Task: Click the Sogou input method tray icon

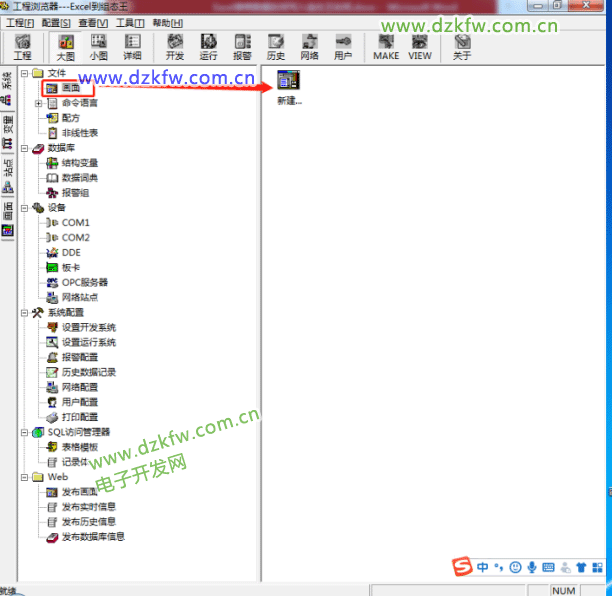Action: [x=461, y=568]
